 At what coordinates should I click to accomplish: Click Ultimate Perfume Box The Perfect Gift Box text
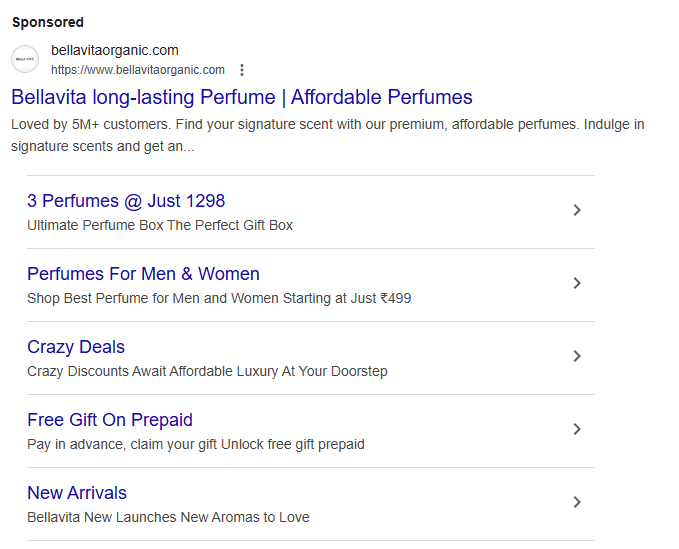click(160, 225)
